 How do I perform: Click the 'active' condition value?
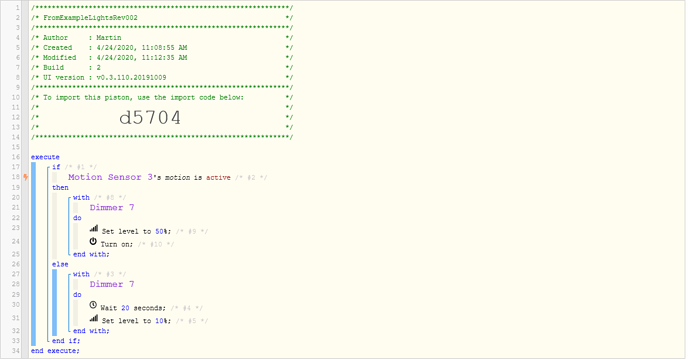[x=218, y=177]
